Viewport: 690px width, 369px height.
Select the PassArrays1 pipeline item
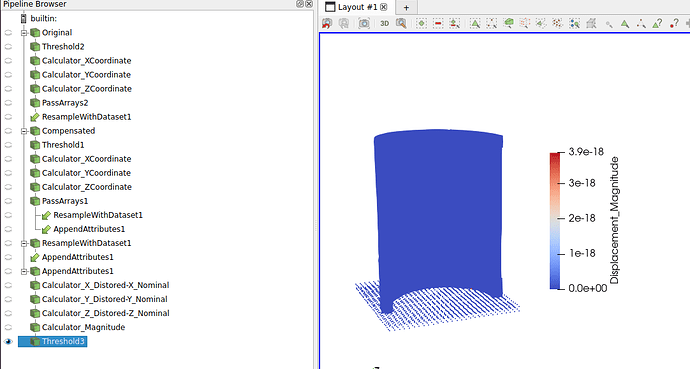[x=65, y=201]
